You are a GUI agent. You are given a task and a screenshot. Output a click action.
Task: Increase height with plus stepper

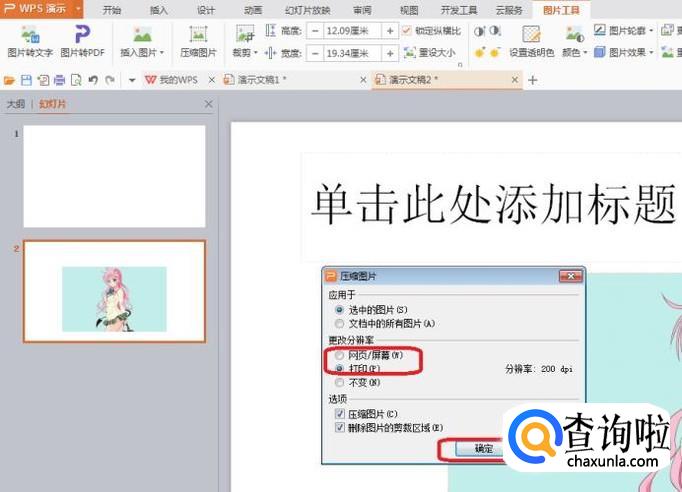pos(390,31)
